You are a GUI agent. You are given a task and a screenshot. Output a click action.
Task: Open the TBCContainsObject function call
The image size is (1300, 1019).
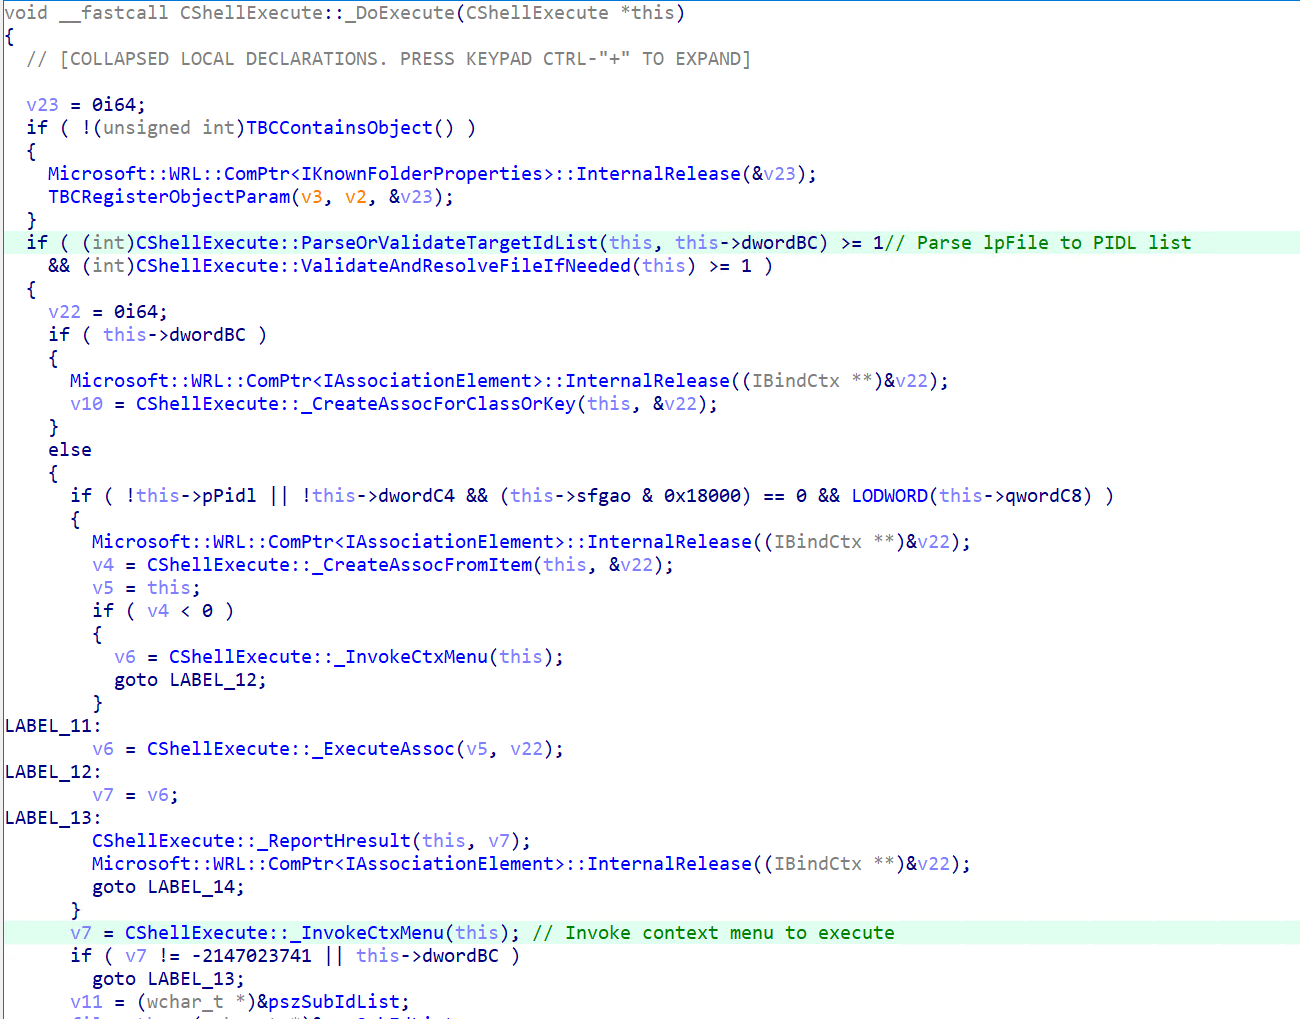click(338, 128)
